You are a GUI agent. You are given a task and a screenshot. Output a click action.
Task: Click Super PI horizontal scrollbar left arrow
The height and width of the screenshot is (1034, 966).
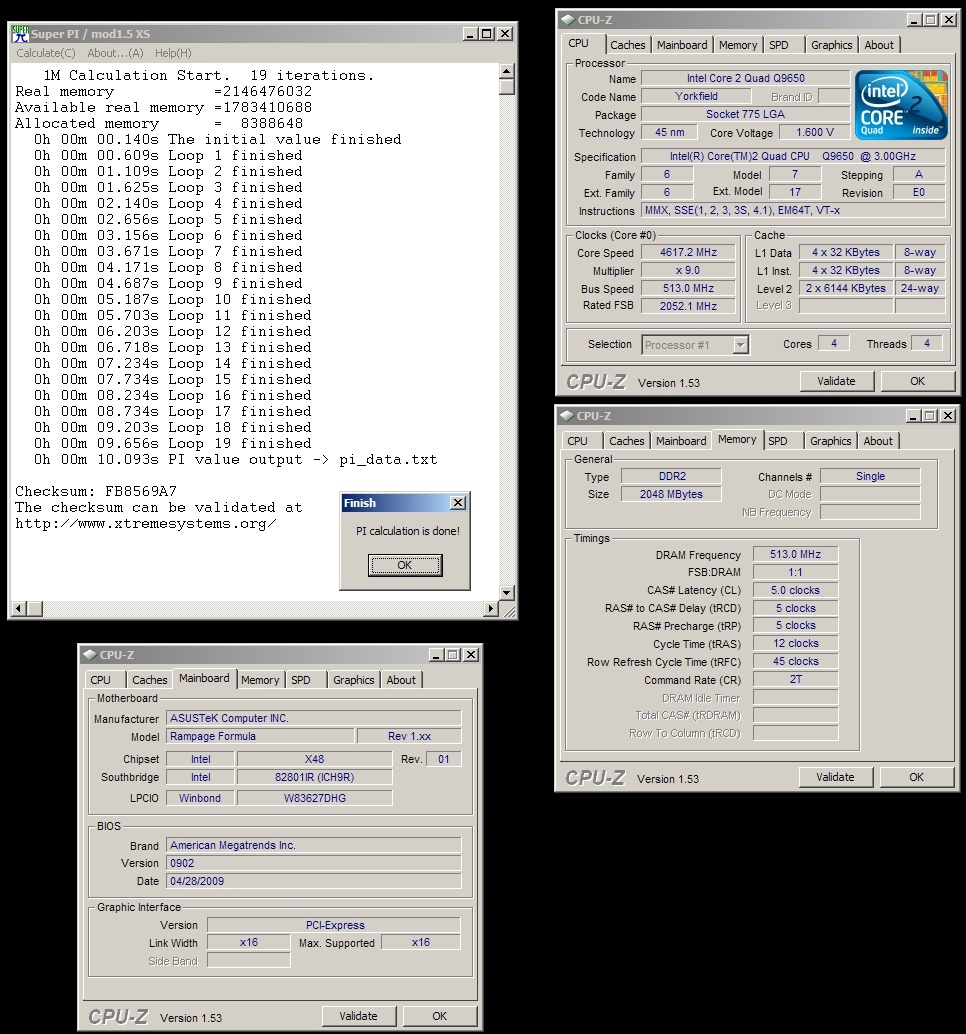18,609
